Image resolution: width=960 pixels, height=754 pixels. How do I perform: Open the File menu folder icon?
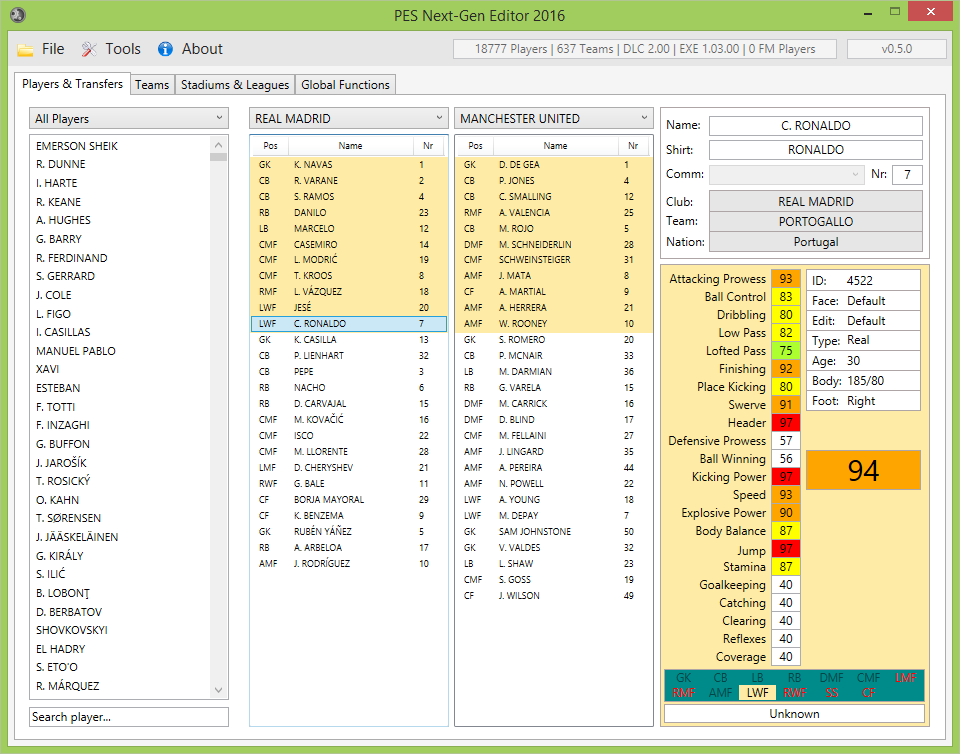(25, 50)
